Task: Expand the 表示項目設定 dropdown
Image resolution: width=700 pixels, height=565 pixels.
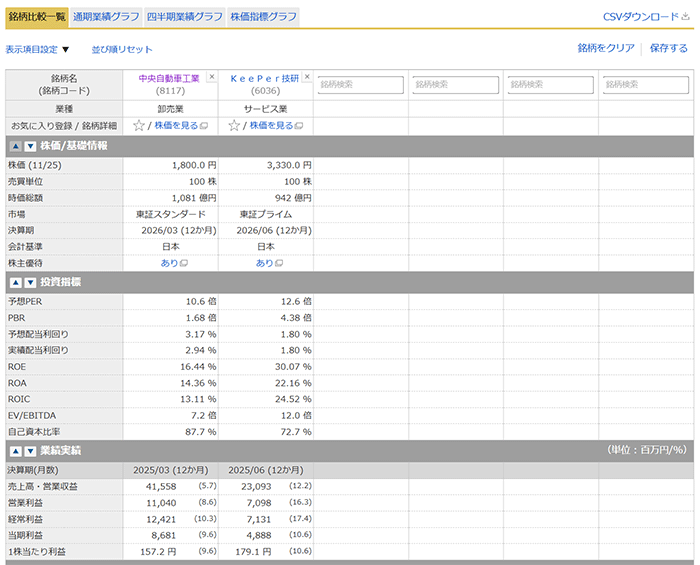Action: click(38, 49)
